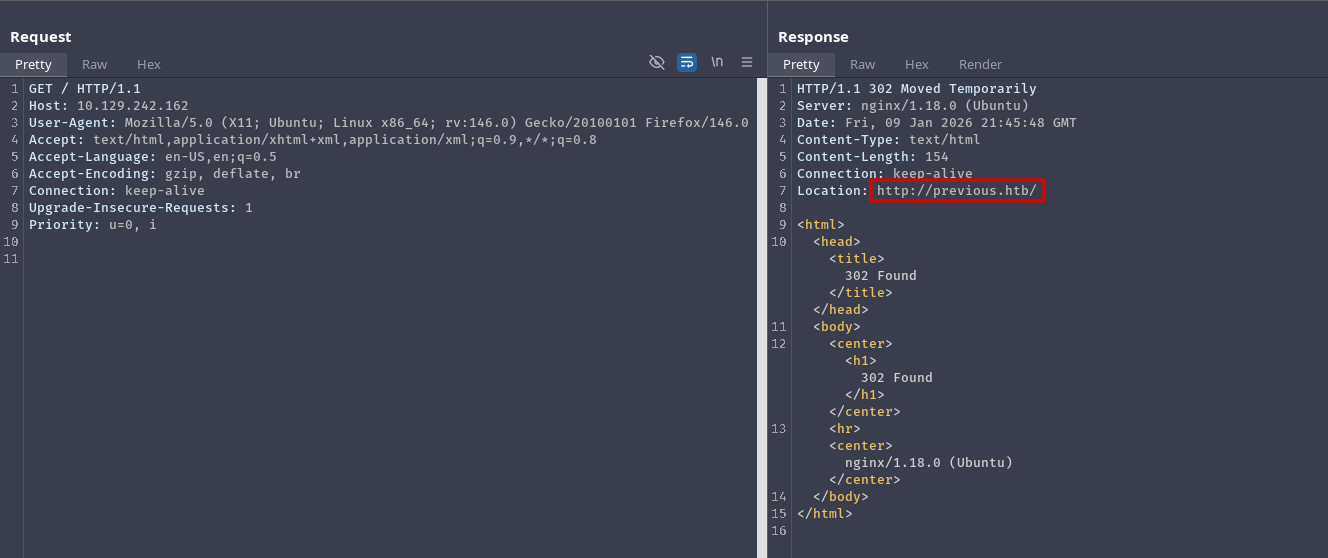Click the GET / HTTP/1.1 request line

pyautogui.click(x=85, y=89)
